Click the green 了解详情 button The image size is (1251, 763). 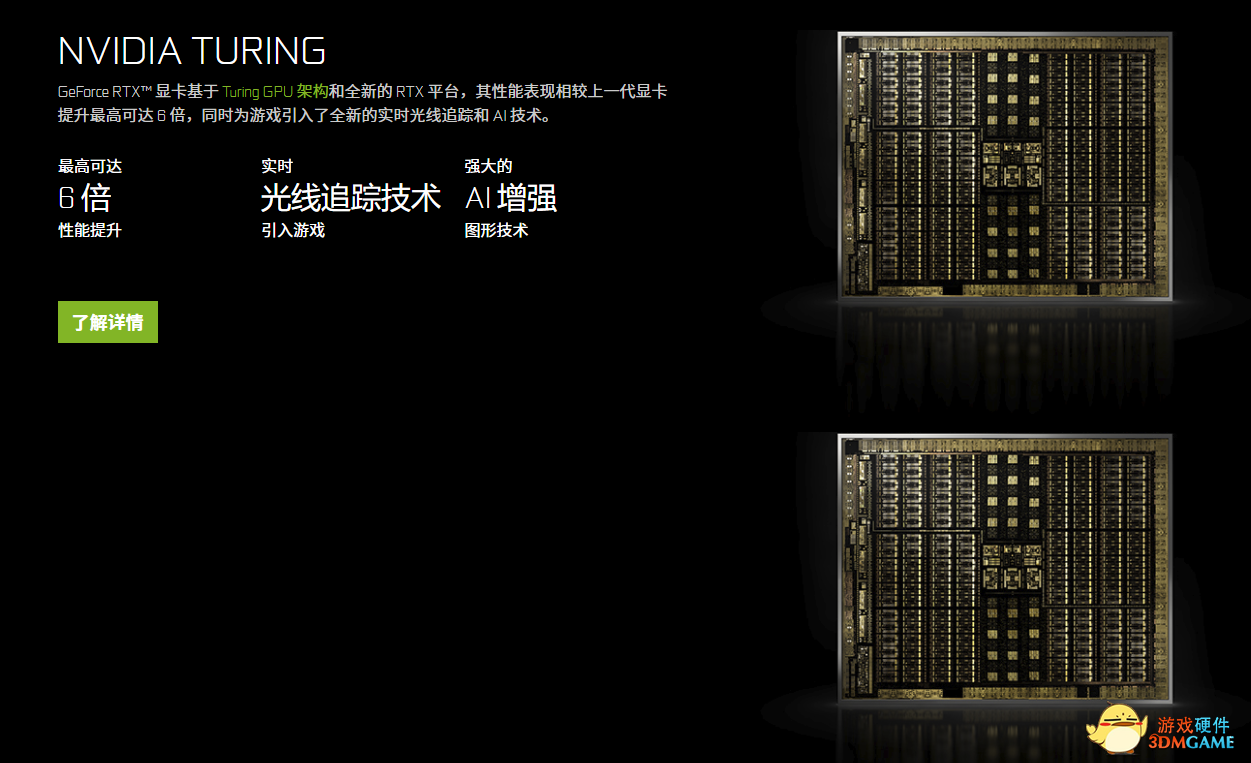pyautogui.click(x=108, y=322)
